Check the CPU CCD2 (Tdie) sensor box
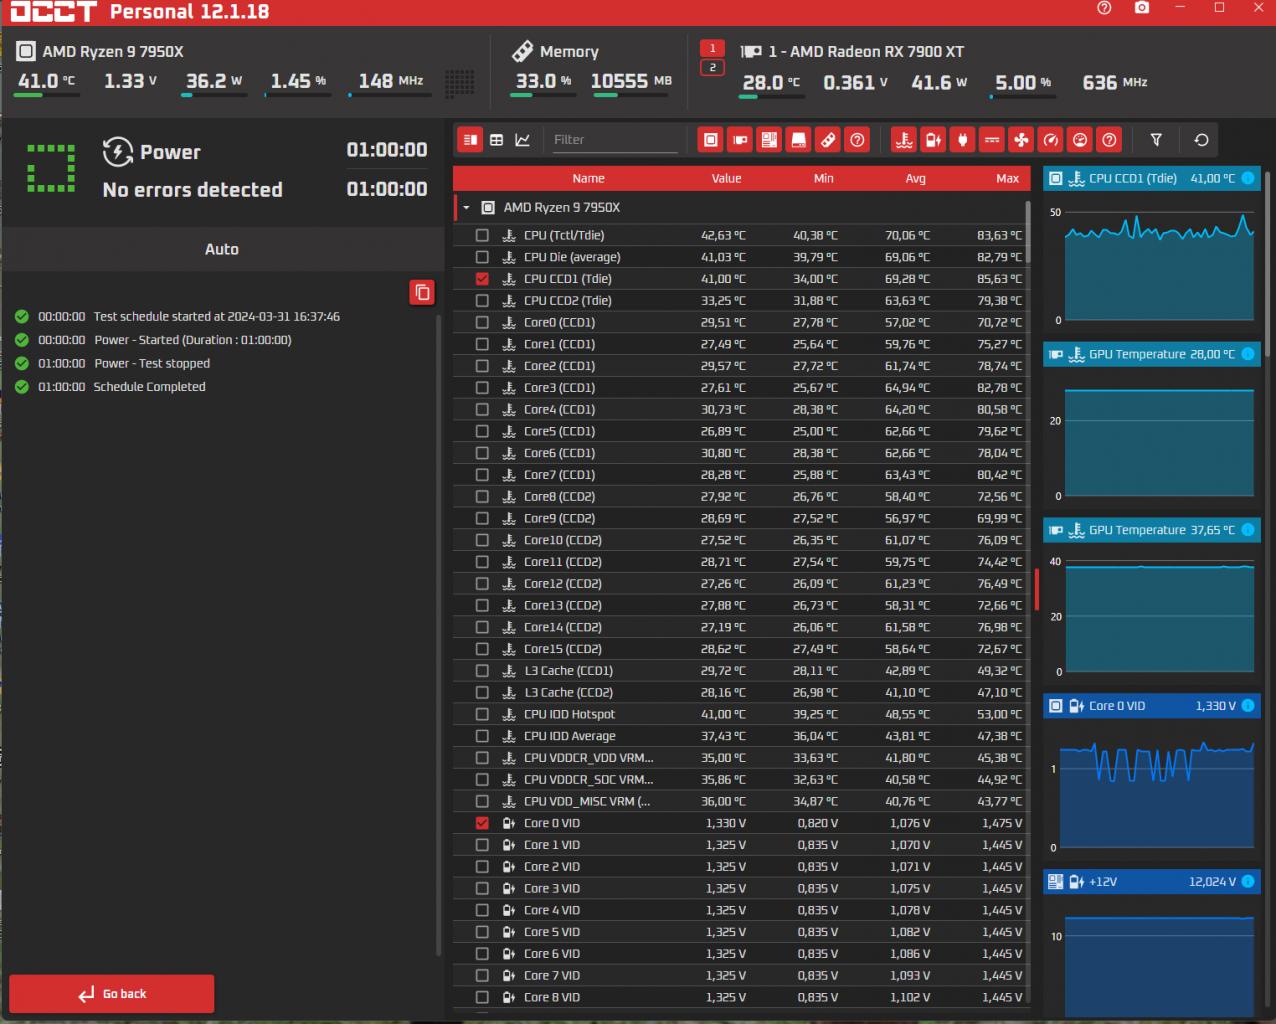The image size is (1276, 1024). tap(482, 301)
